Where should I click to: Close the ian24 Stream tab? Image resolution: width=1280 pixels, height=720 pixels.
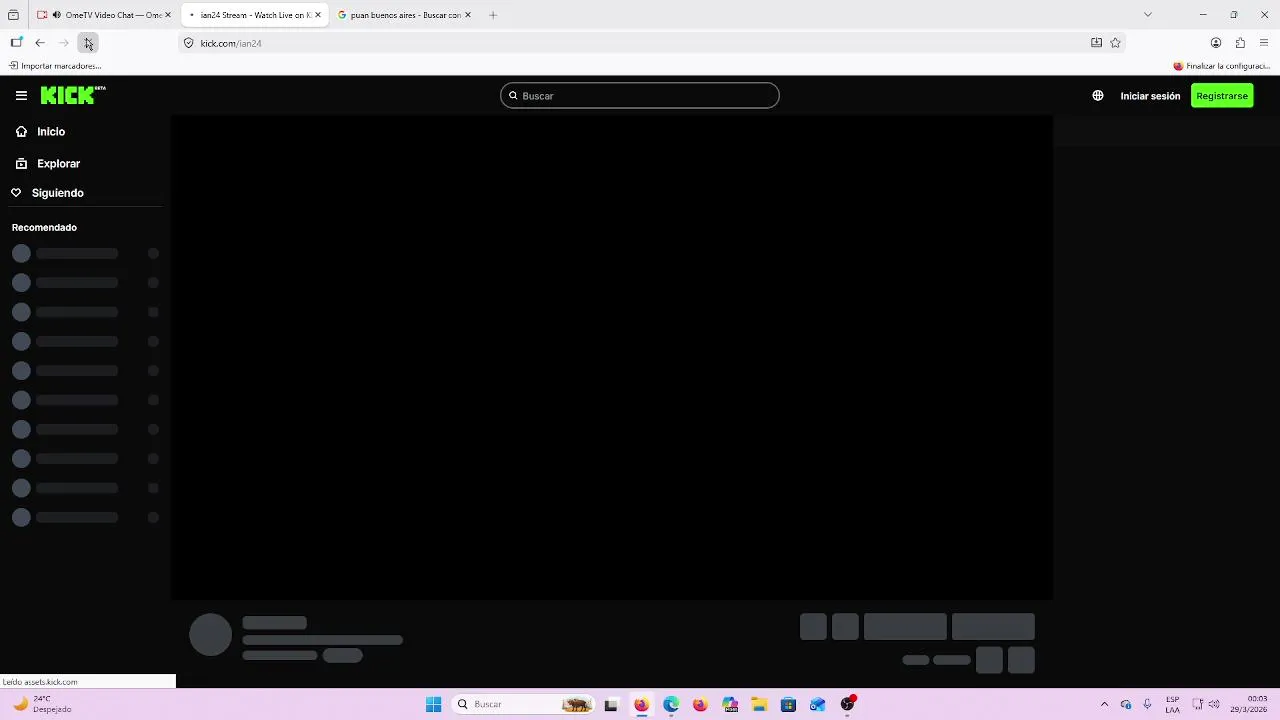[x=318, y=15]
